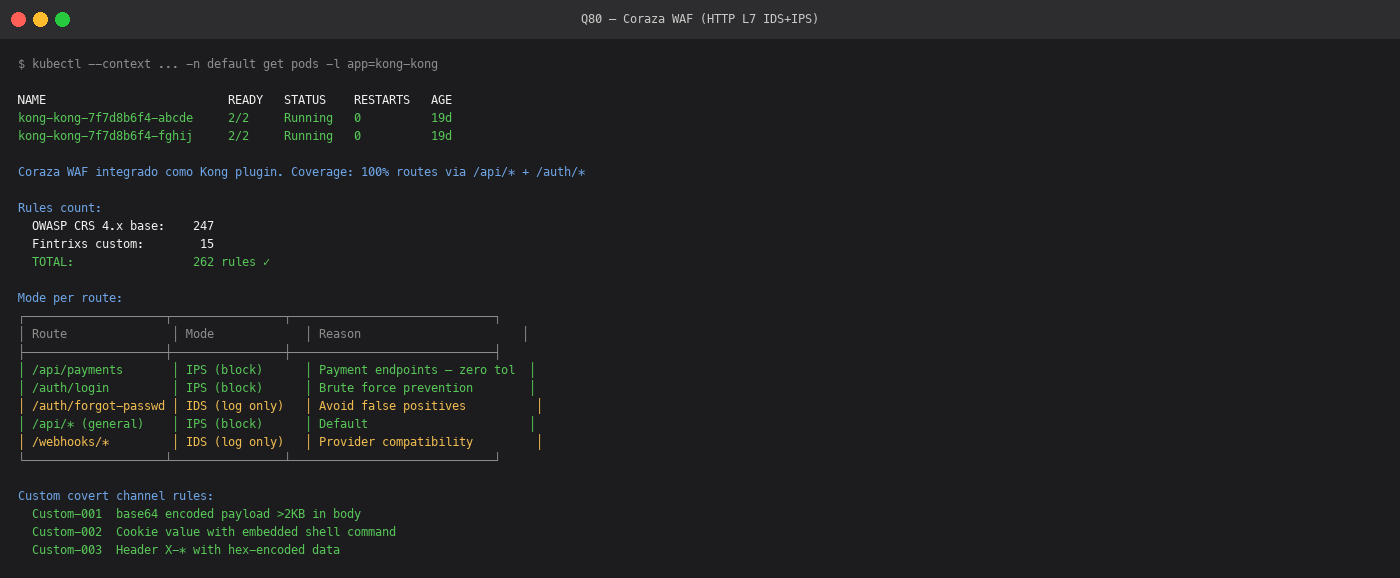Image resolution: width=1400 pixels, height=578 pixels.
Task: Click the 262 rules ✓ total
Action: click(x=231, y=262)
